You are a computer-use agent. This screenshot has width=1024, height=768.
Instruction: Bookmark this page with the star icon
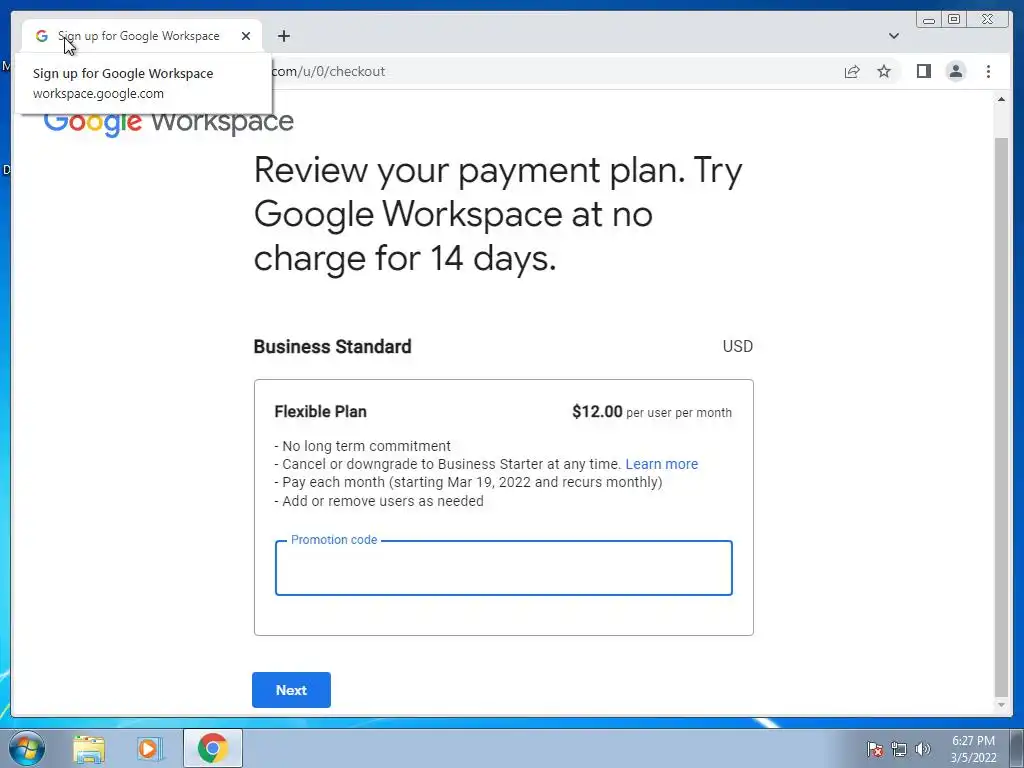coord(884,71)
